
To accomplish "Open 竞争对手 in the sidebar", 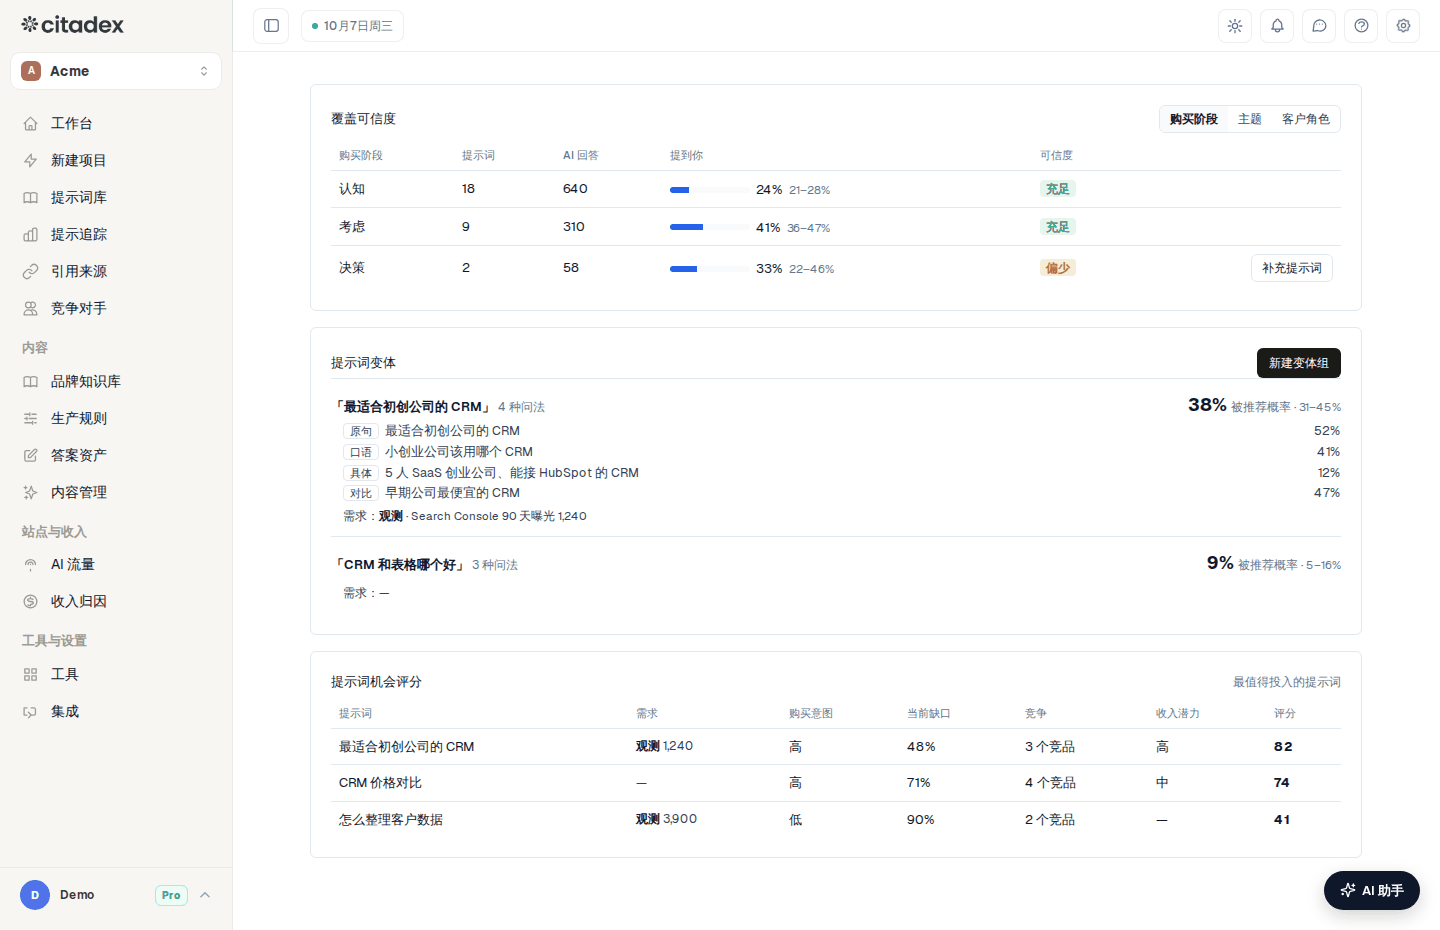I will pyautogui.click(x=116, y=308).
